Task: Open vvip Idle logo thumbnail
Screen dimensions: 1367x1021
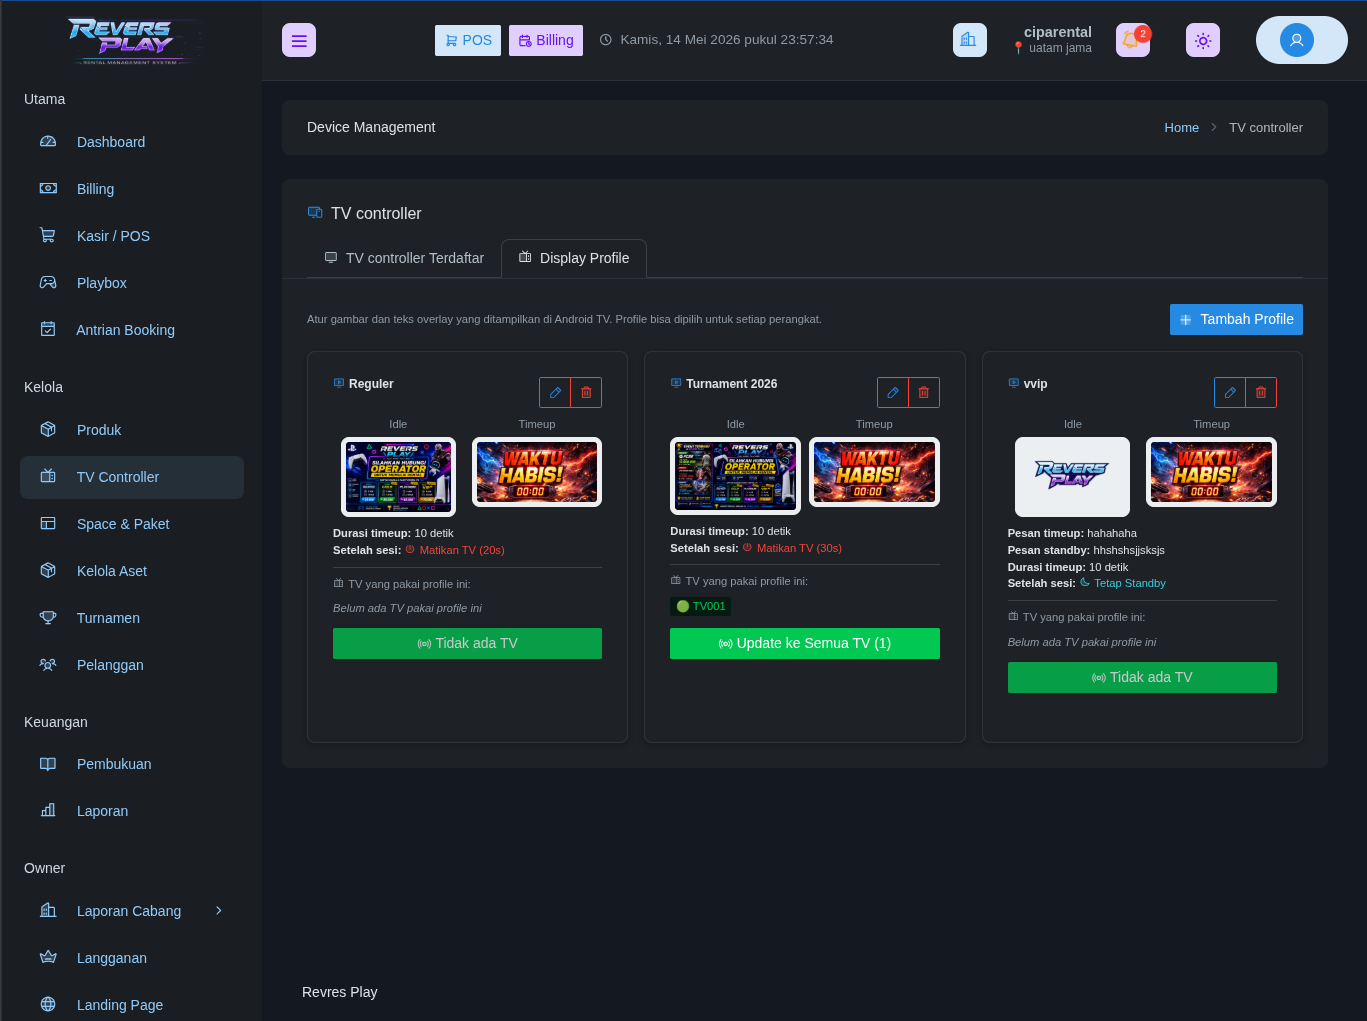Action: tap(1072, 477)
